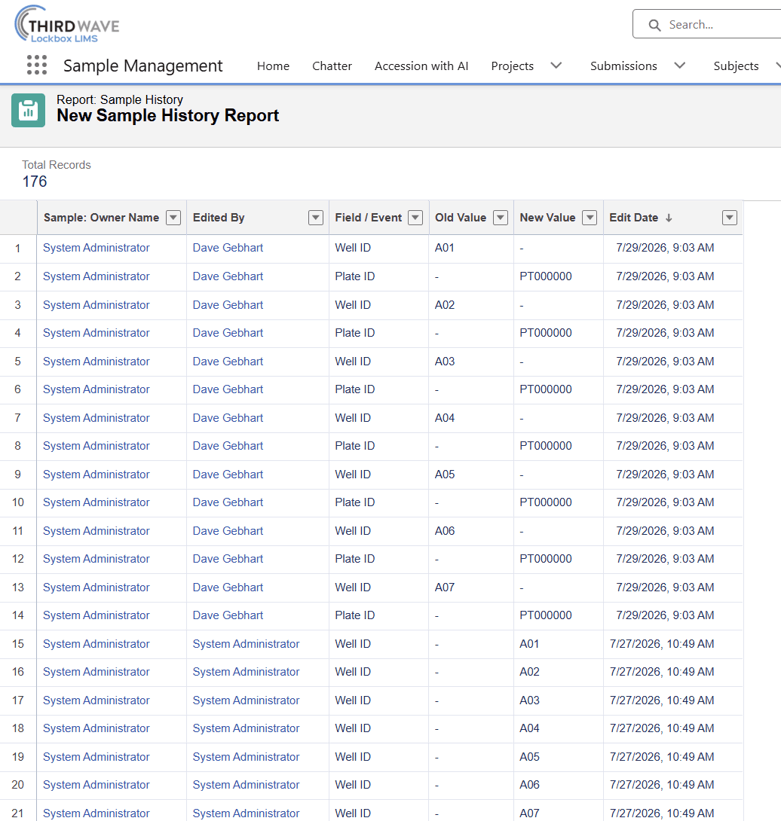Open Edited By System Administrator link in row 18
781x821 pixels.
coord(246,728)
